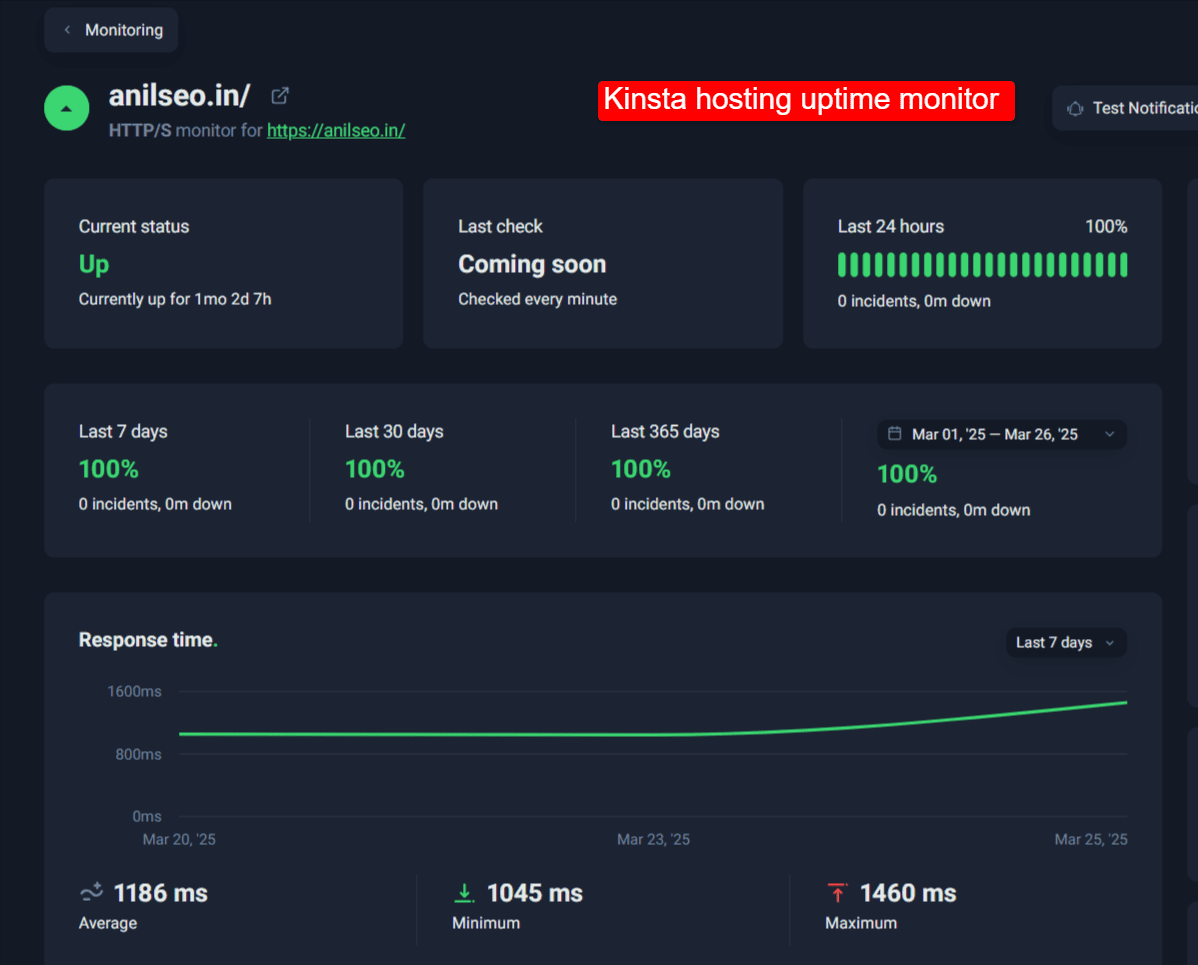
Task: Go back to the Monitoring page
Action: coord(111,31)
